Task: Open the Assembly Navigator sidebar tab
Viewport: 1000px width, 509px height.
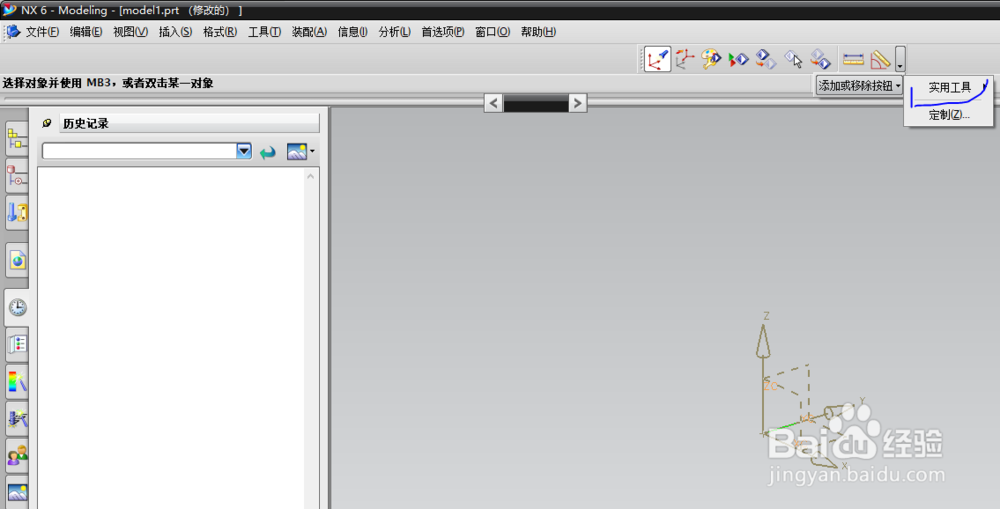Action: pyautogui.click(x=17, y=138)
